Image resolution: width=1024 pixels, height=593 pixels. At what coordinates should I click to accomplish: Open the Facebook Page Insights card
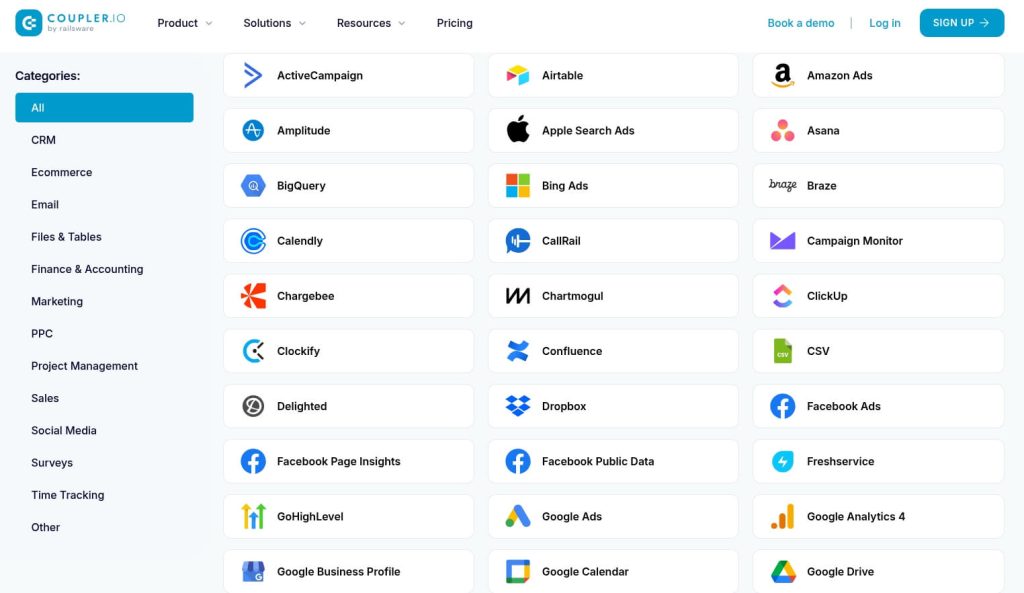[x=348, y=461]
